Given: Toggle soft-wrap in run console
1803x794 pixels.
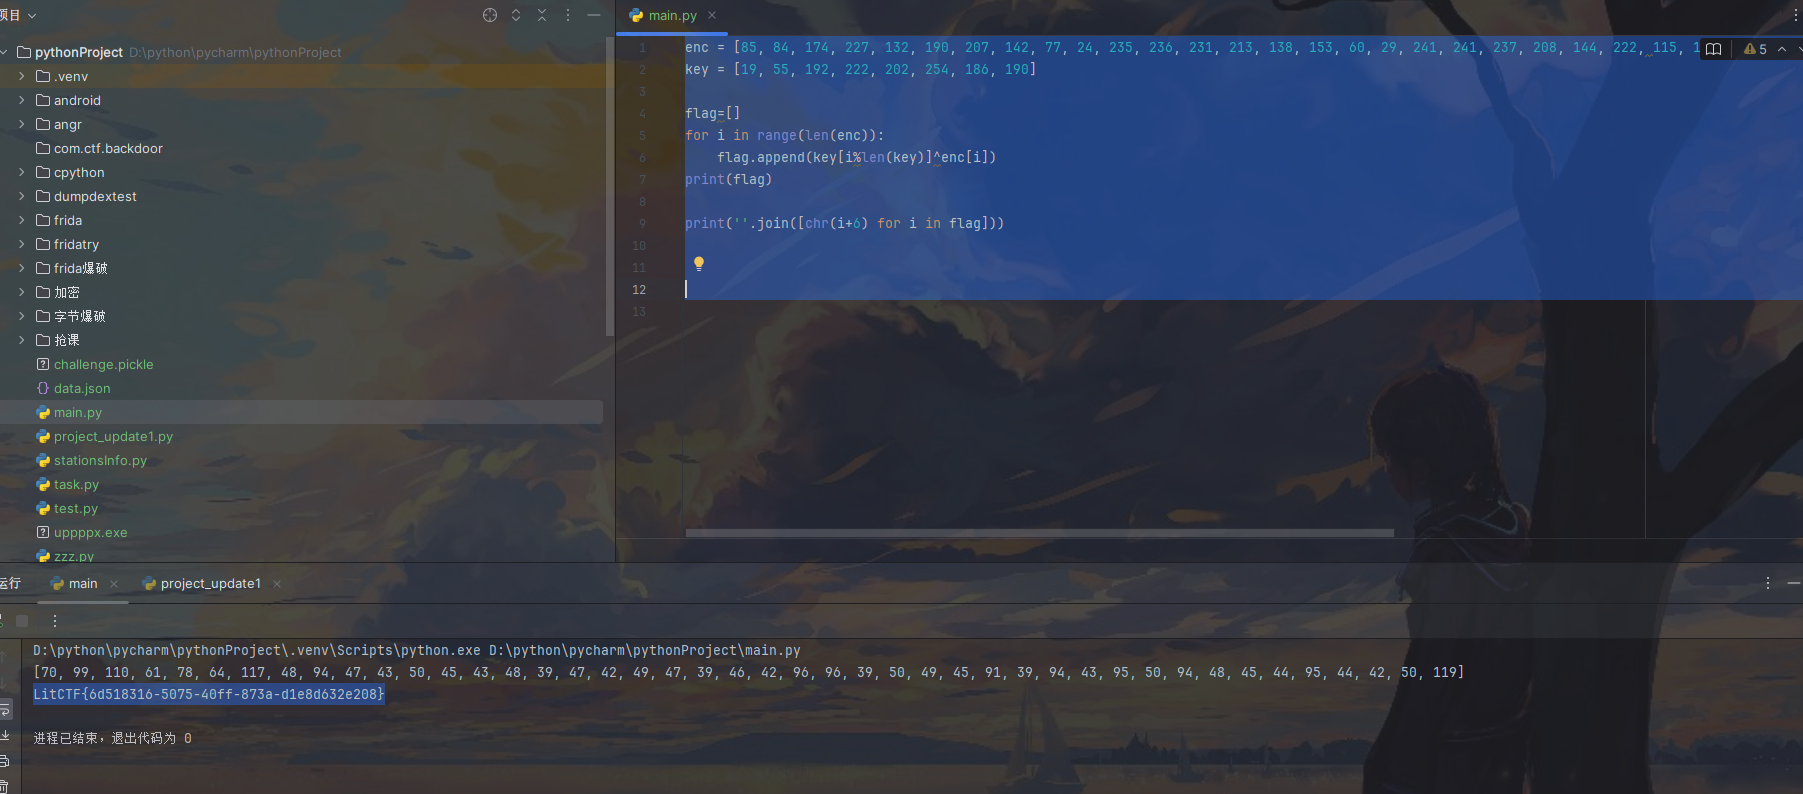Looking at the screenshot, I should [5, 710].
